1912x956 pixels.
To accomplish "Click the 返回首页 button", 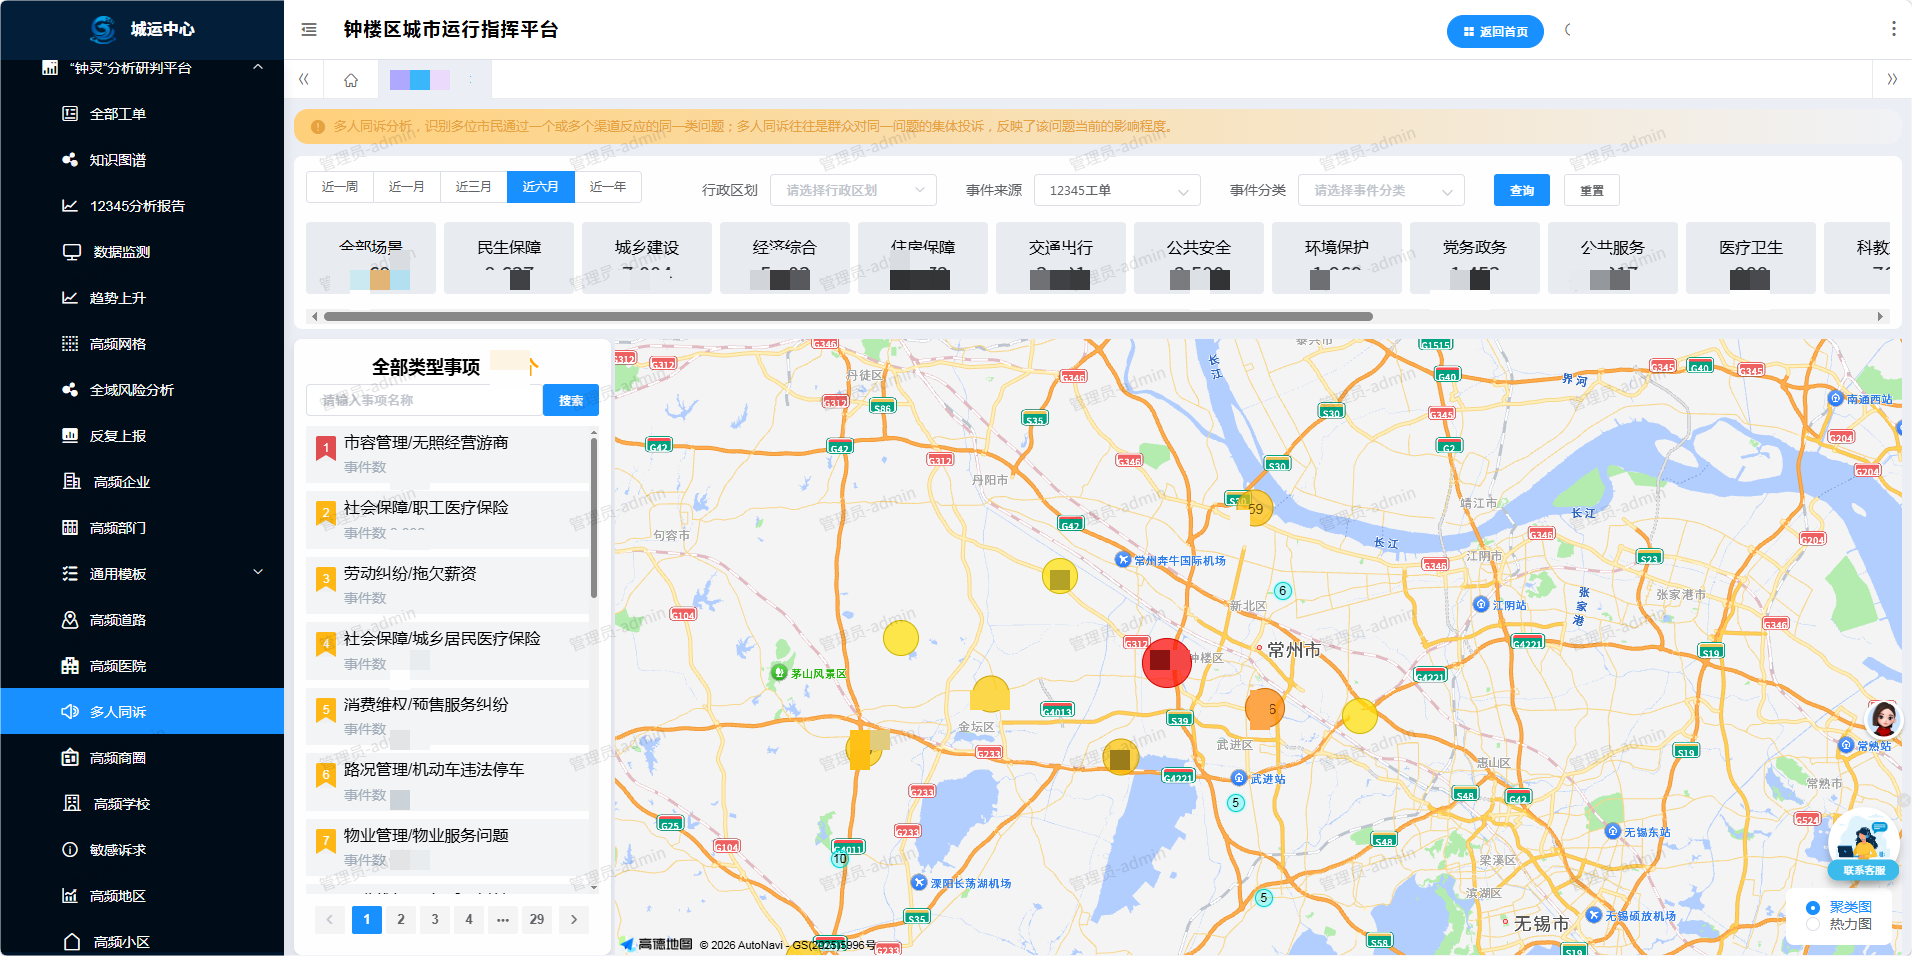I will tap(1495, 32).
